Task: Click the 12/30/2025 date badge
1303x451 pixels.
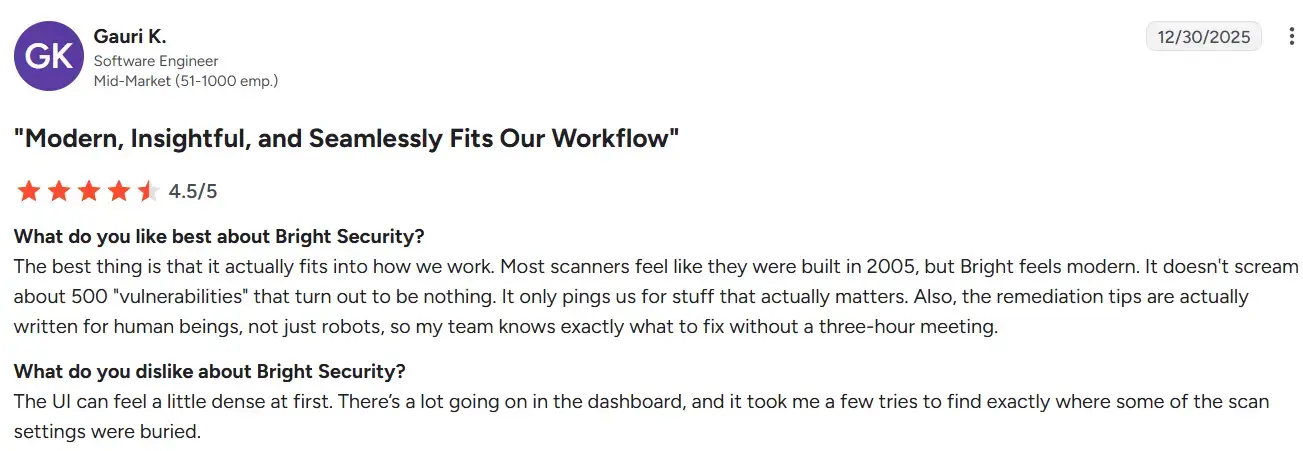Action: click(1204, 37)
